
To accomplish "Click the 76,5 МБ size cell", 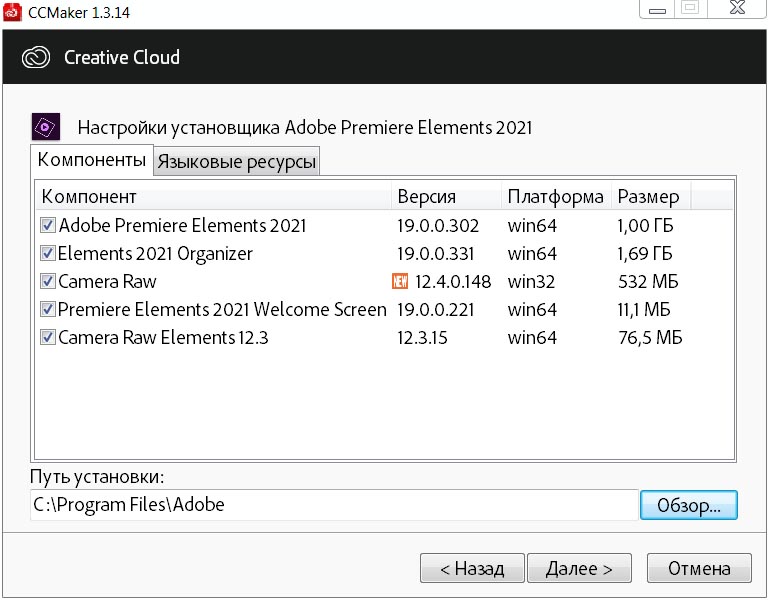I will tap(650, 338).
